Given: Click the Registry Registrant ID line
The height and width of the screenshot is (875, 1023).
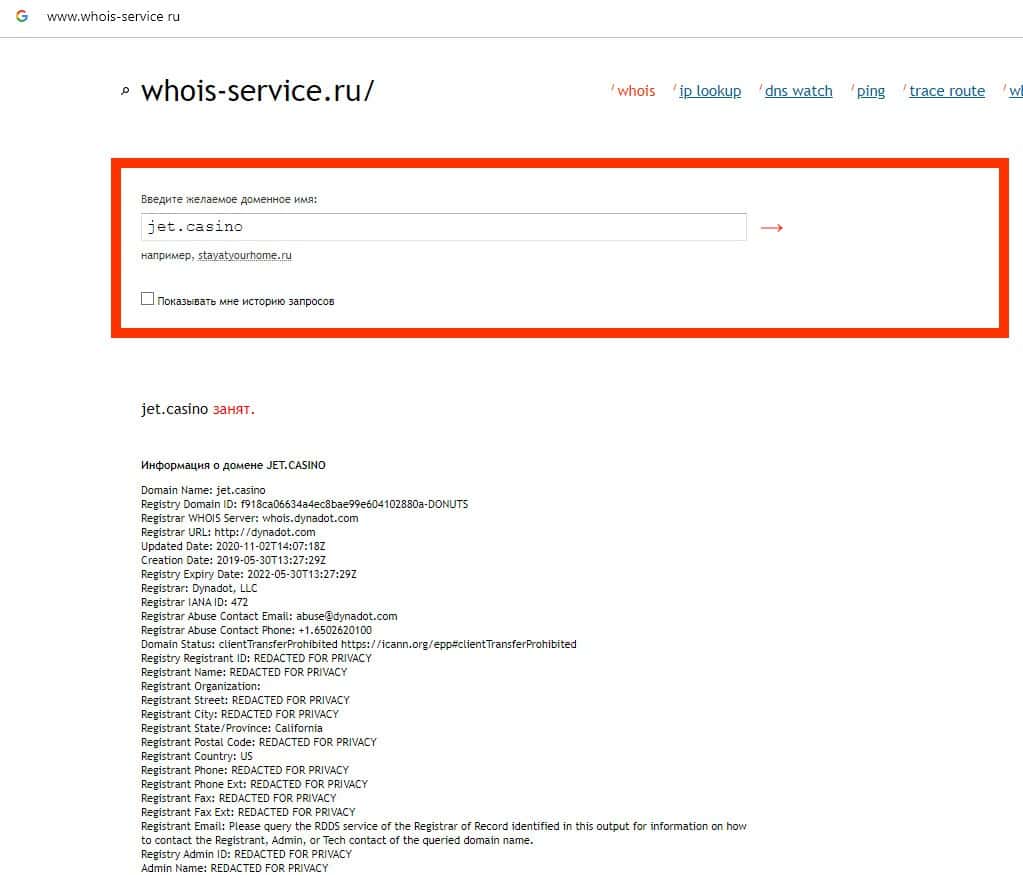Looking at the screenshot, I should coord(256,658).
